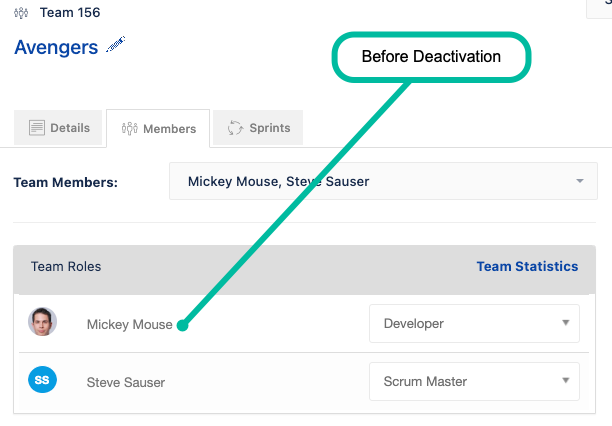Image resolution: width=612 pixels, height=426 pixels.
Task: Click Mickey Mouse's avatar photo
Action: click(x=43, y=322)
